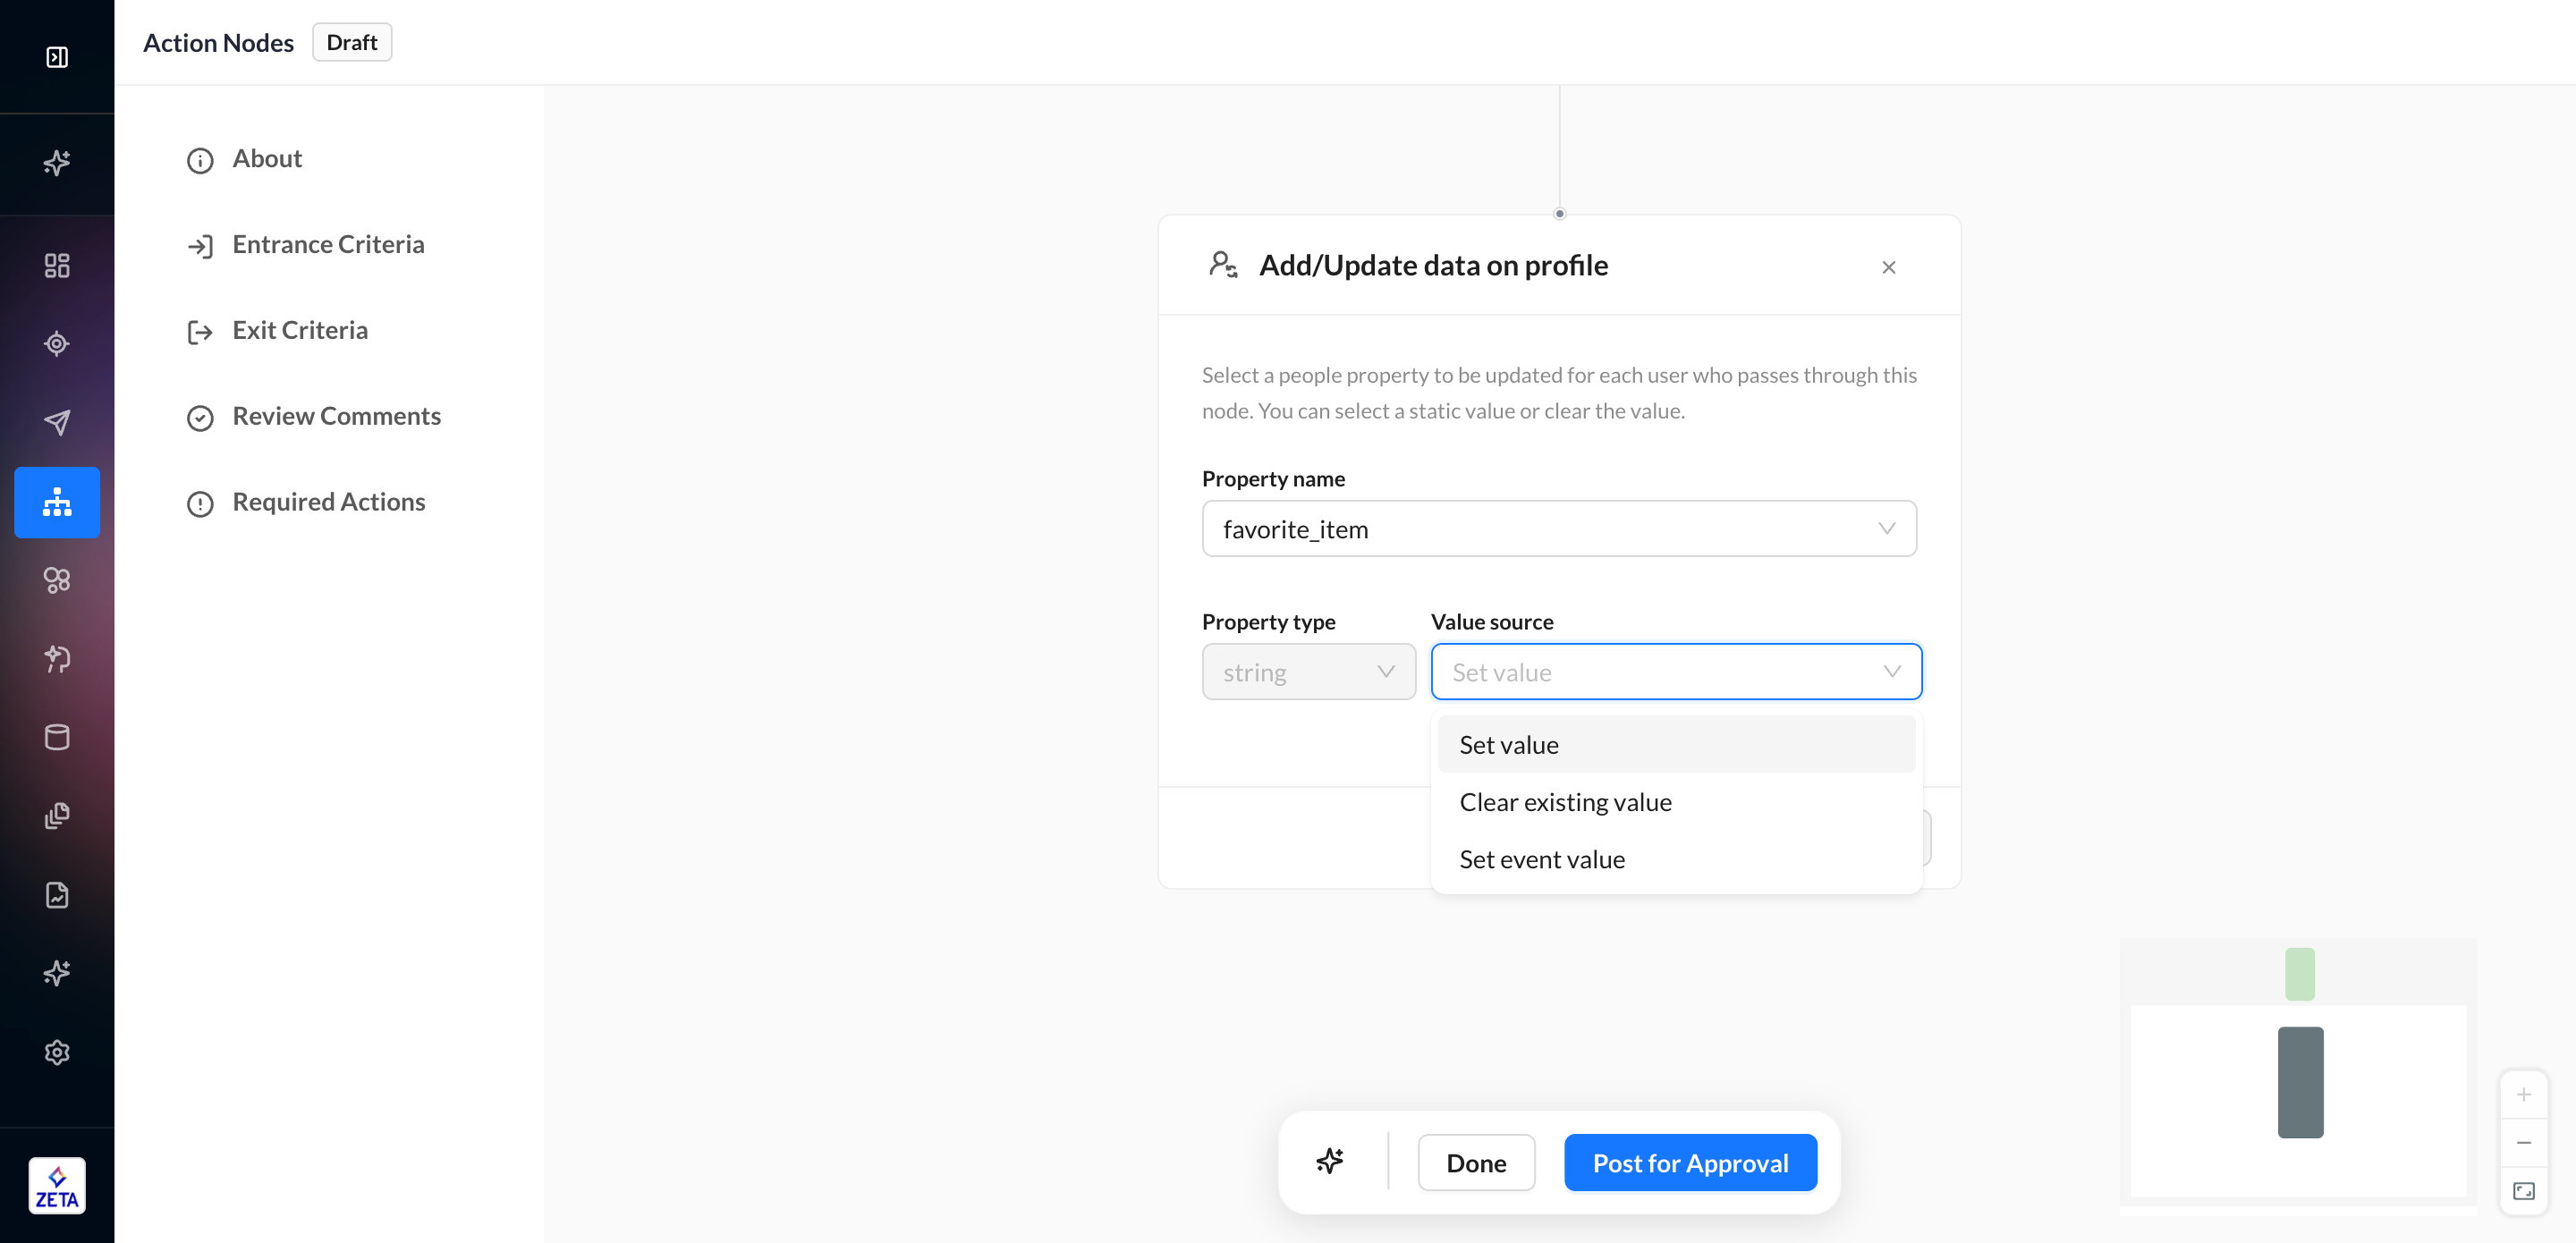This screenshot has width=2576, height=1243.
Task: Click the database cylinder icon in sidebar
Action: (x=57, y=737)
